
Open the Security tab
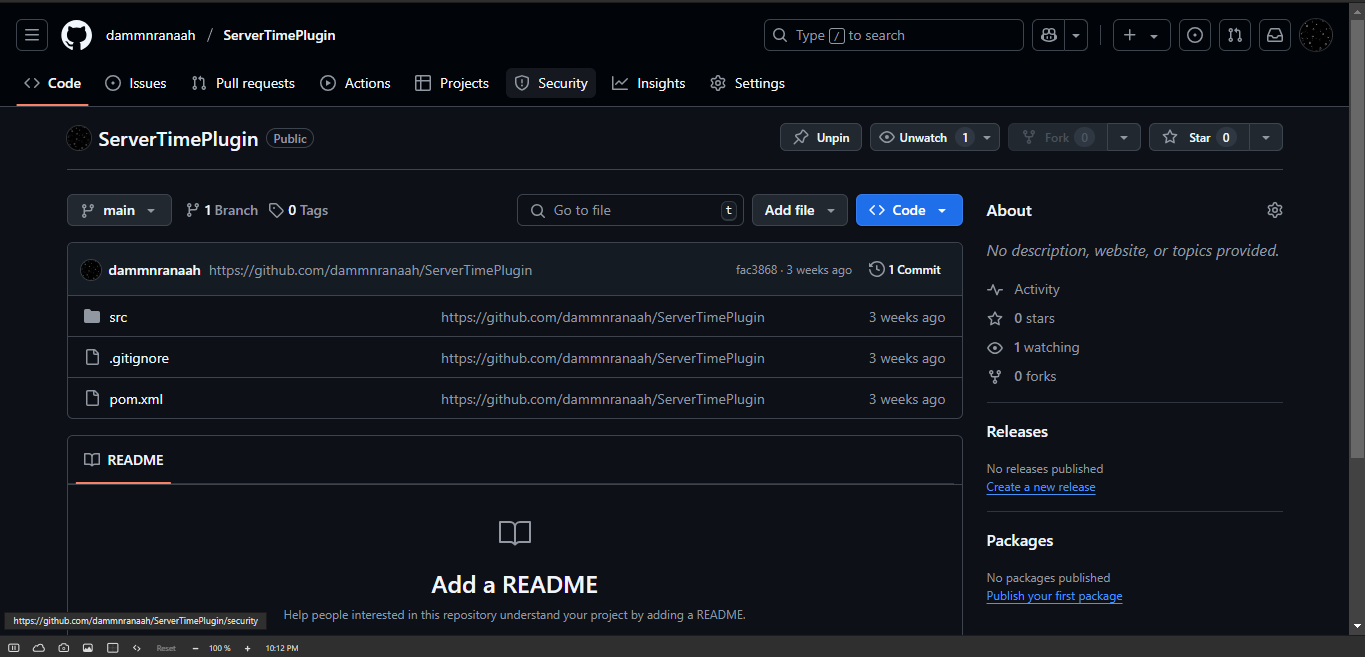pos(551,83)
